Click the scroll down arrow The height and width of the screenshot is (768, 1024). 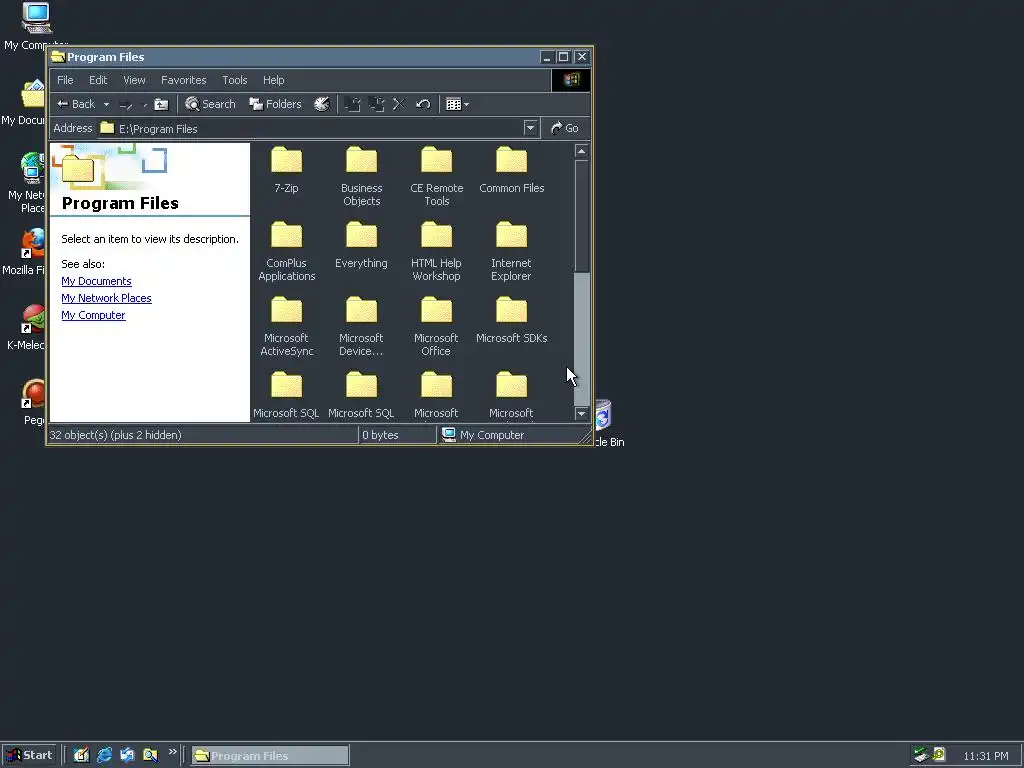[x=581, y=413]
